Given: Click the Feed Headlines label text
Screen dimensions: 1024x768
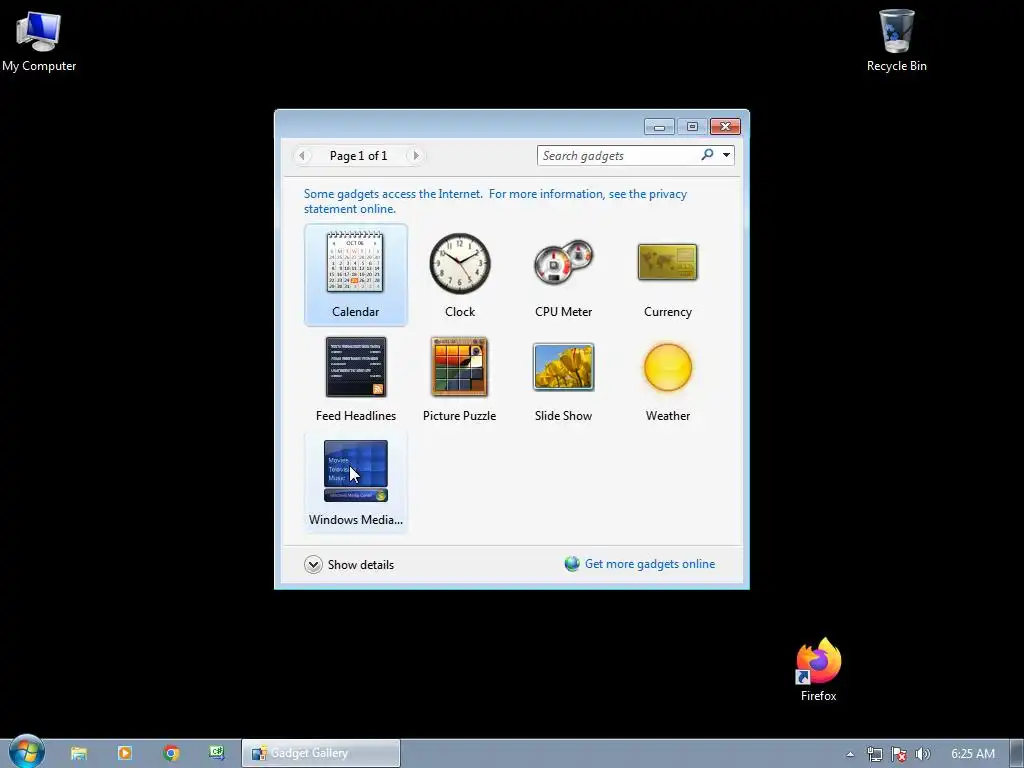Looking at the screenshot, I should (x=356, y=415).
